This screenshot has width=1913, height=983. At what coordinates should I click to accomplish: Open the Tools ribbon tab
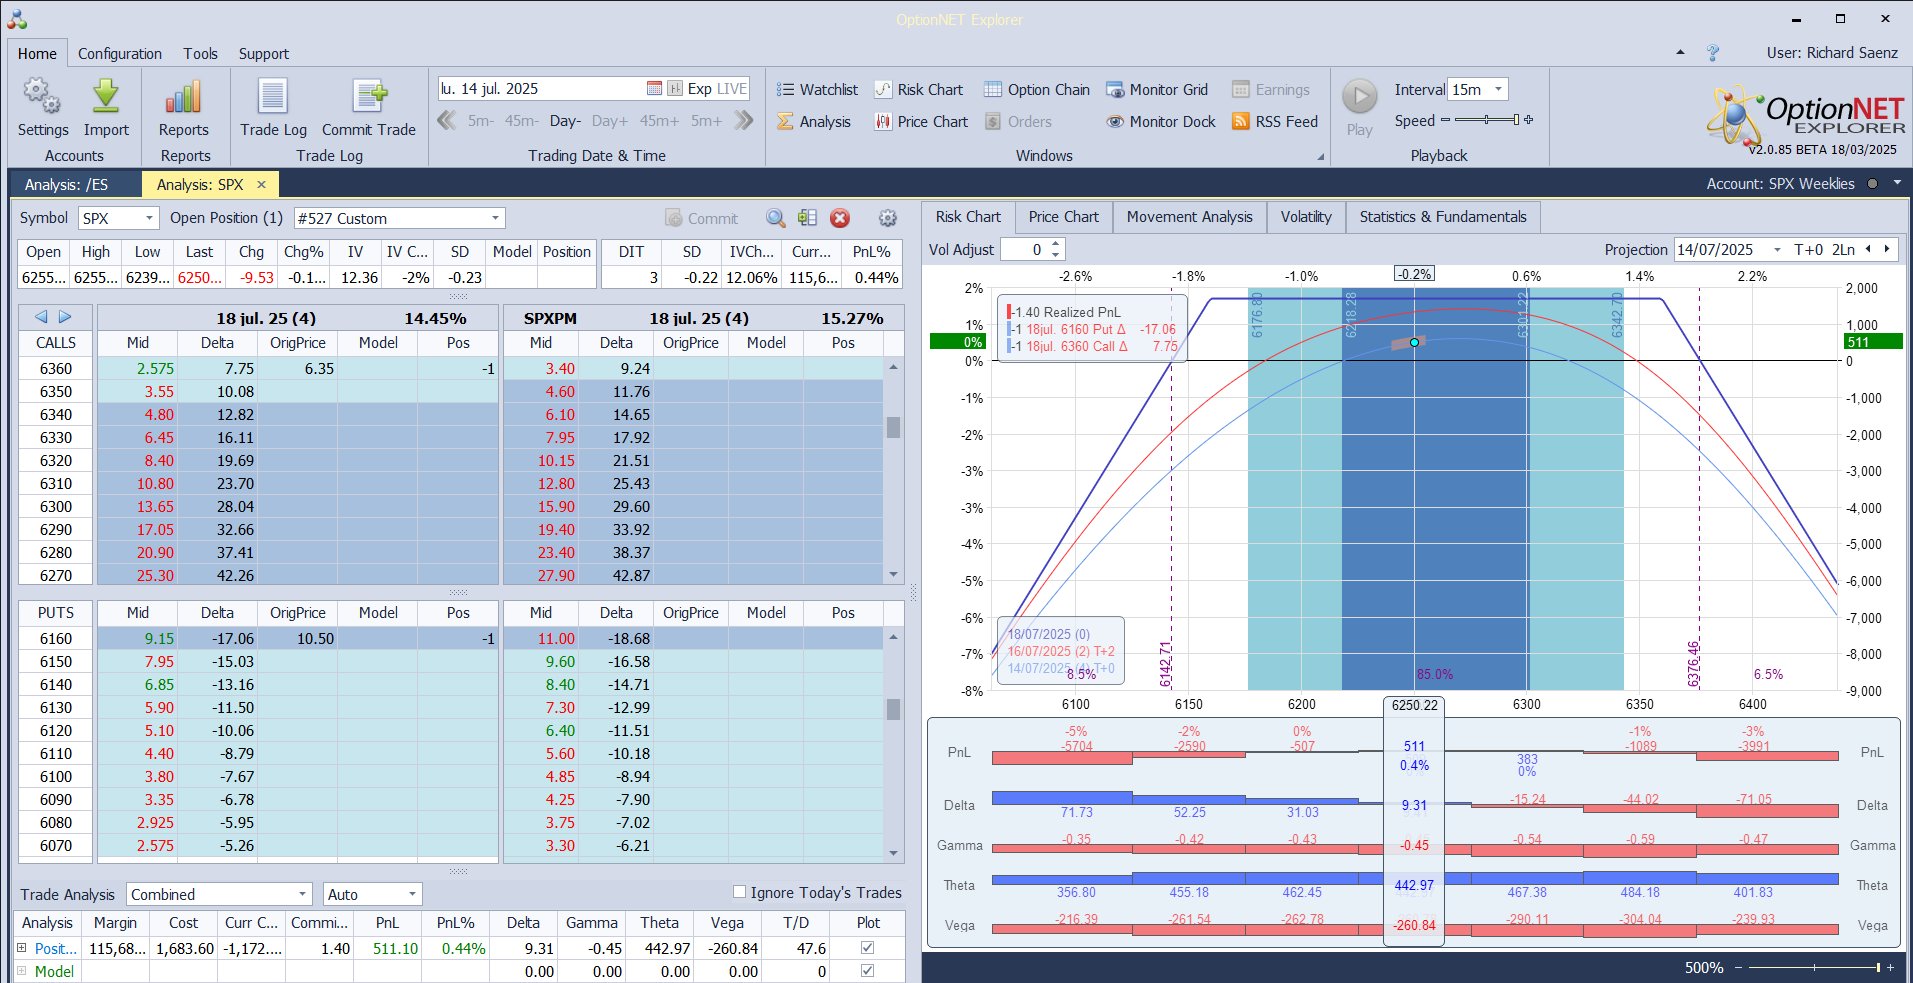coord(200,54)
